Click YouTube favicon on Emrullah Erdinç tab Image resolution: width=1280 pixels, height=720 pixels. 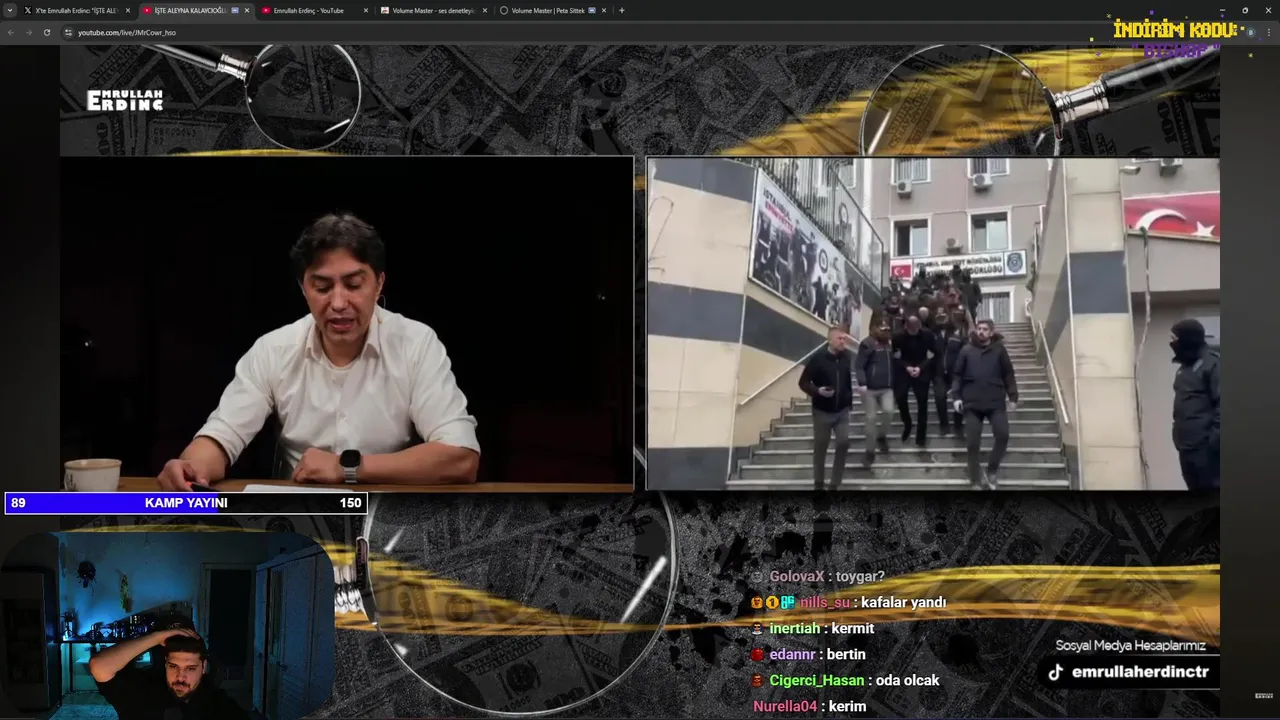266,10
